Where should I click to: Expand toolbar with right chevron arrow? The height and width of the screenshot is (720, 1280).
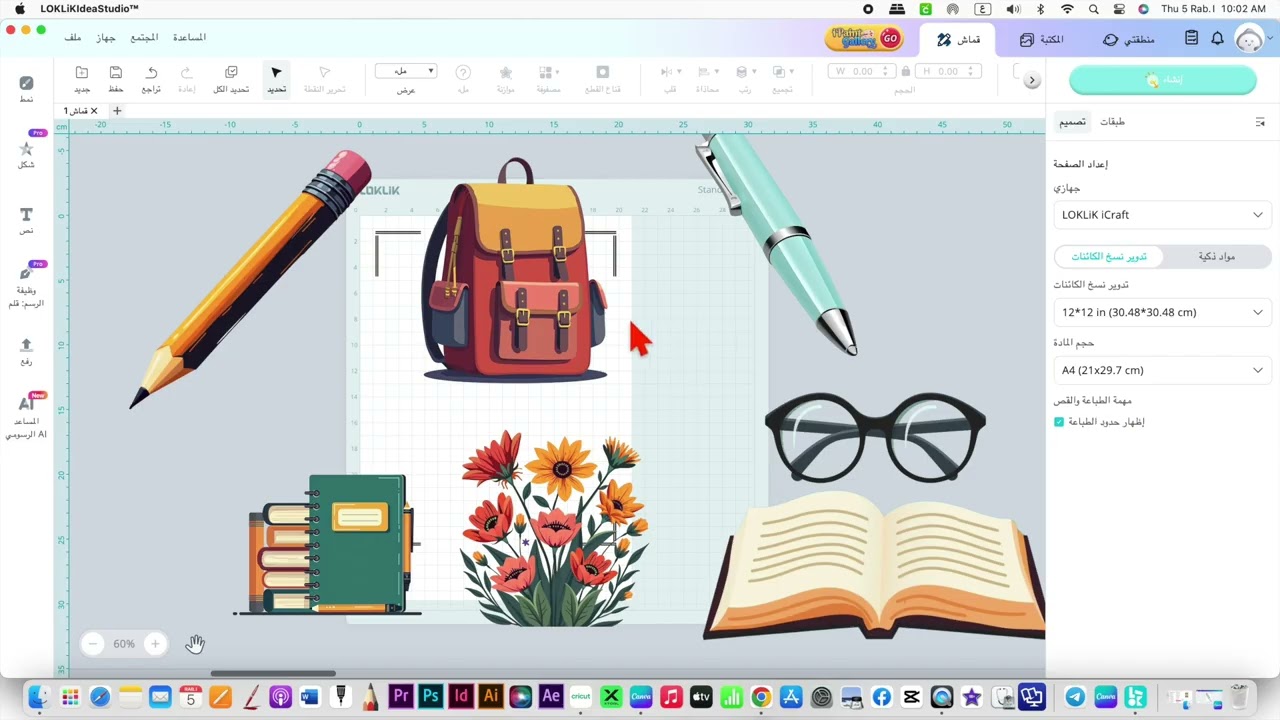(1032, 80)
